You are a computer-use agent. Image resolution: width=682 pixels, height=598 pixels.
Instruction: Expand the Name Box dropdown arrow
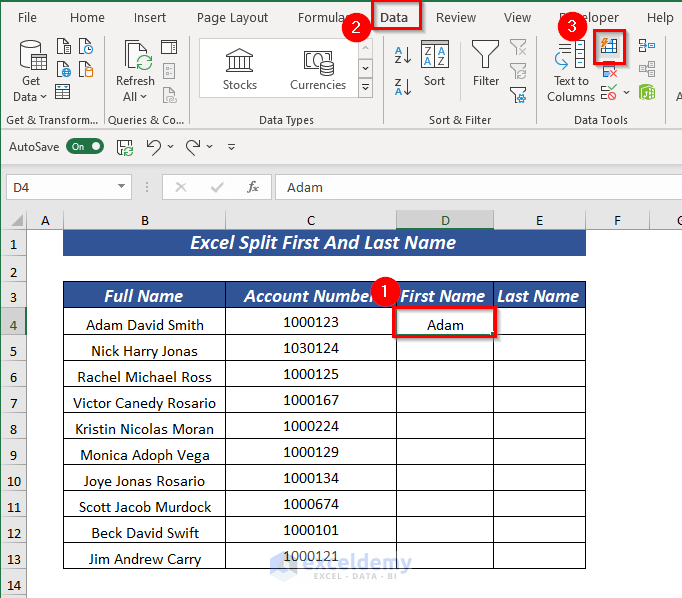[122, 187]
